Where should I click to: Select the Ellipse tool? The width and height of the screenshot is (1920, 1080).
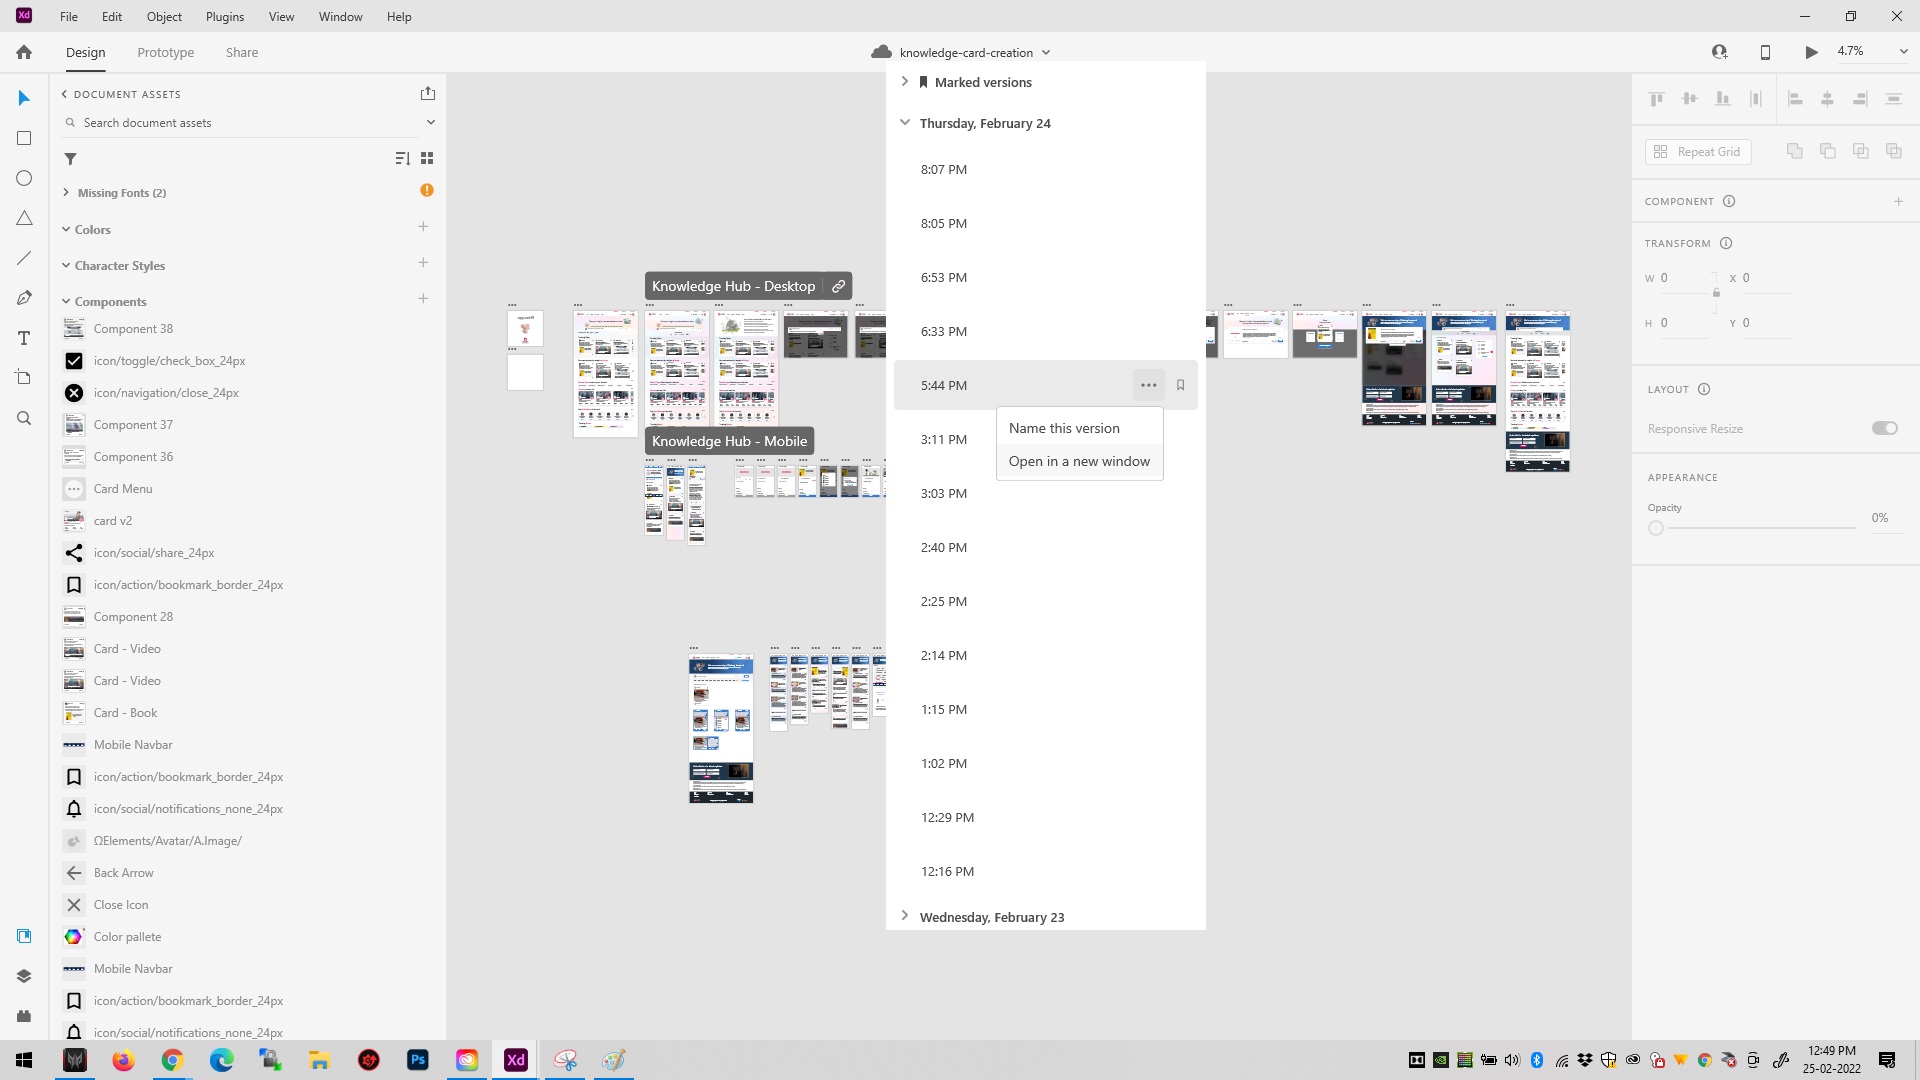coord(24,178)
